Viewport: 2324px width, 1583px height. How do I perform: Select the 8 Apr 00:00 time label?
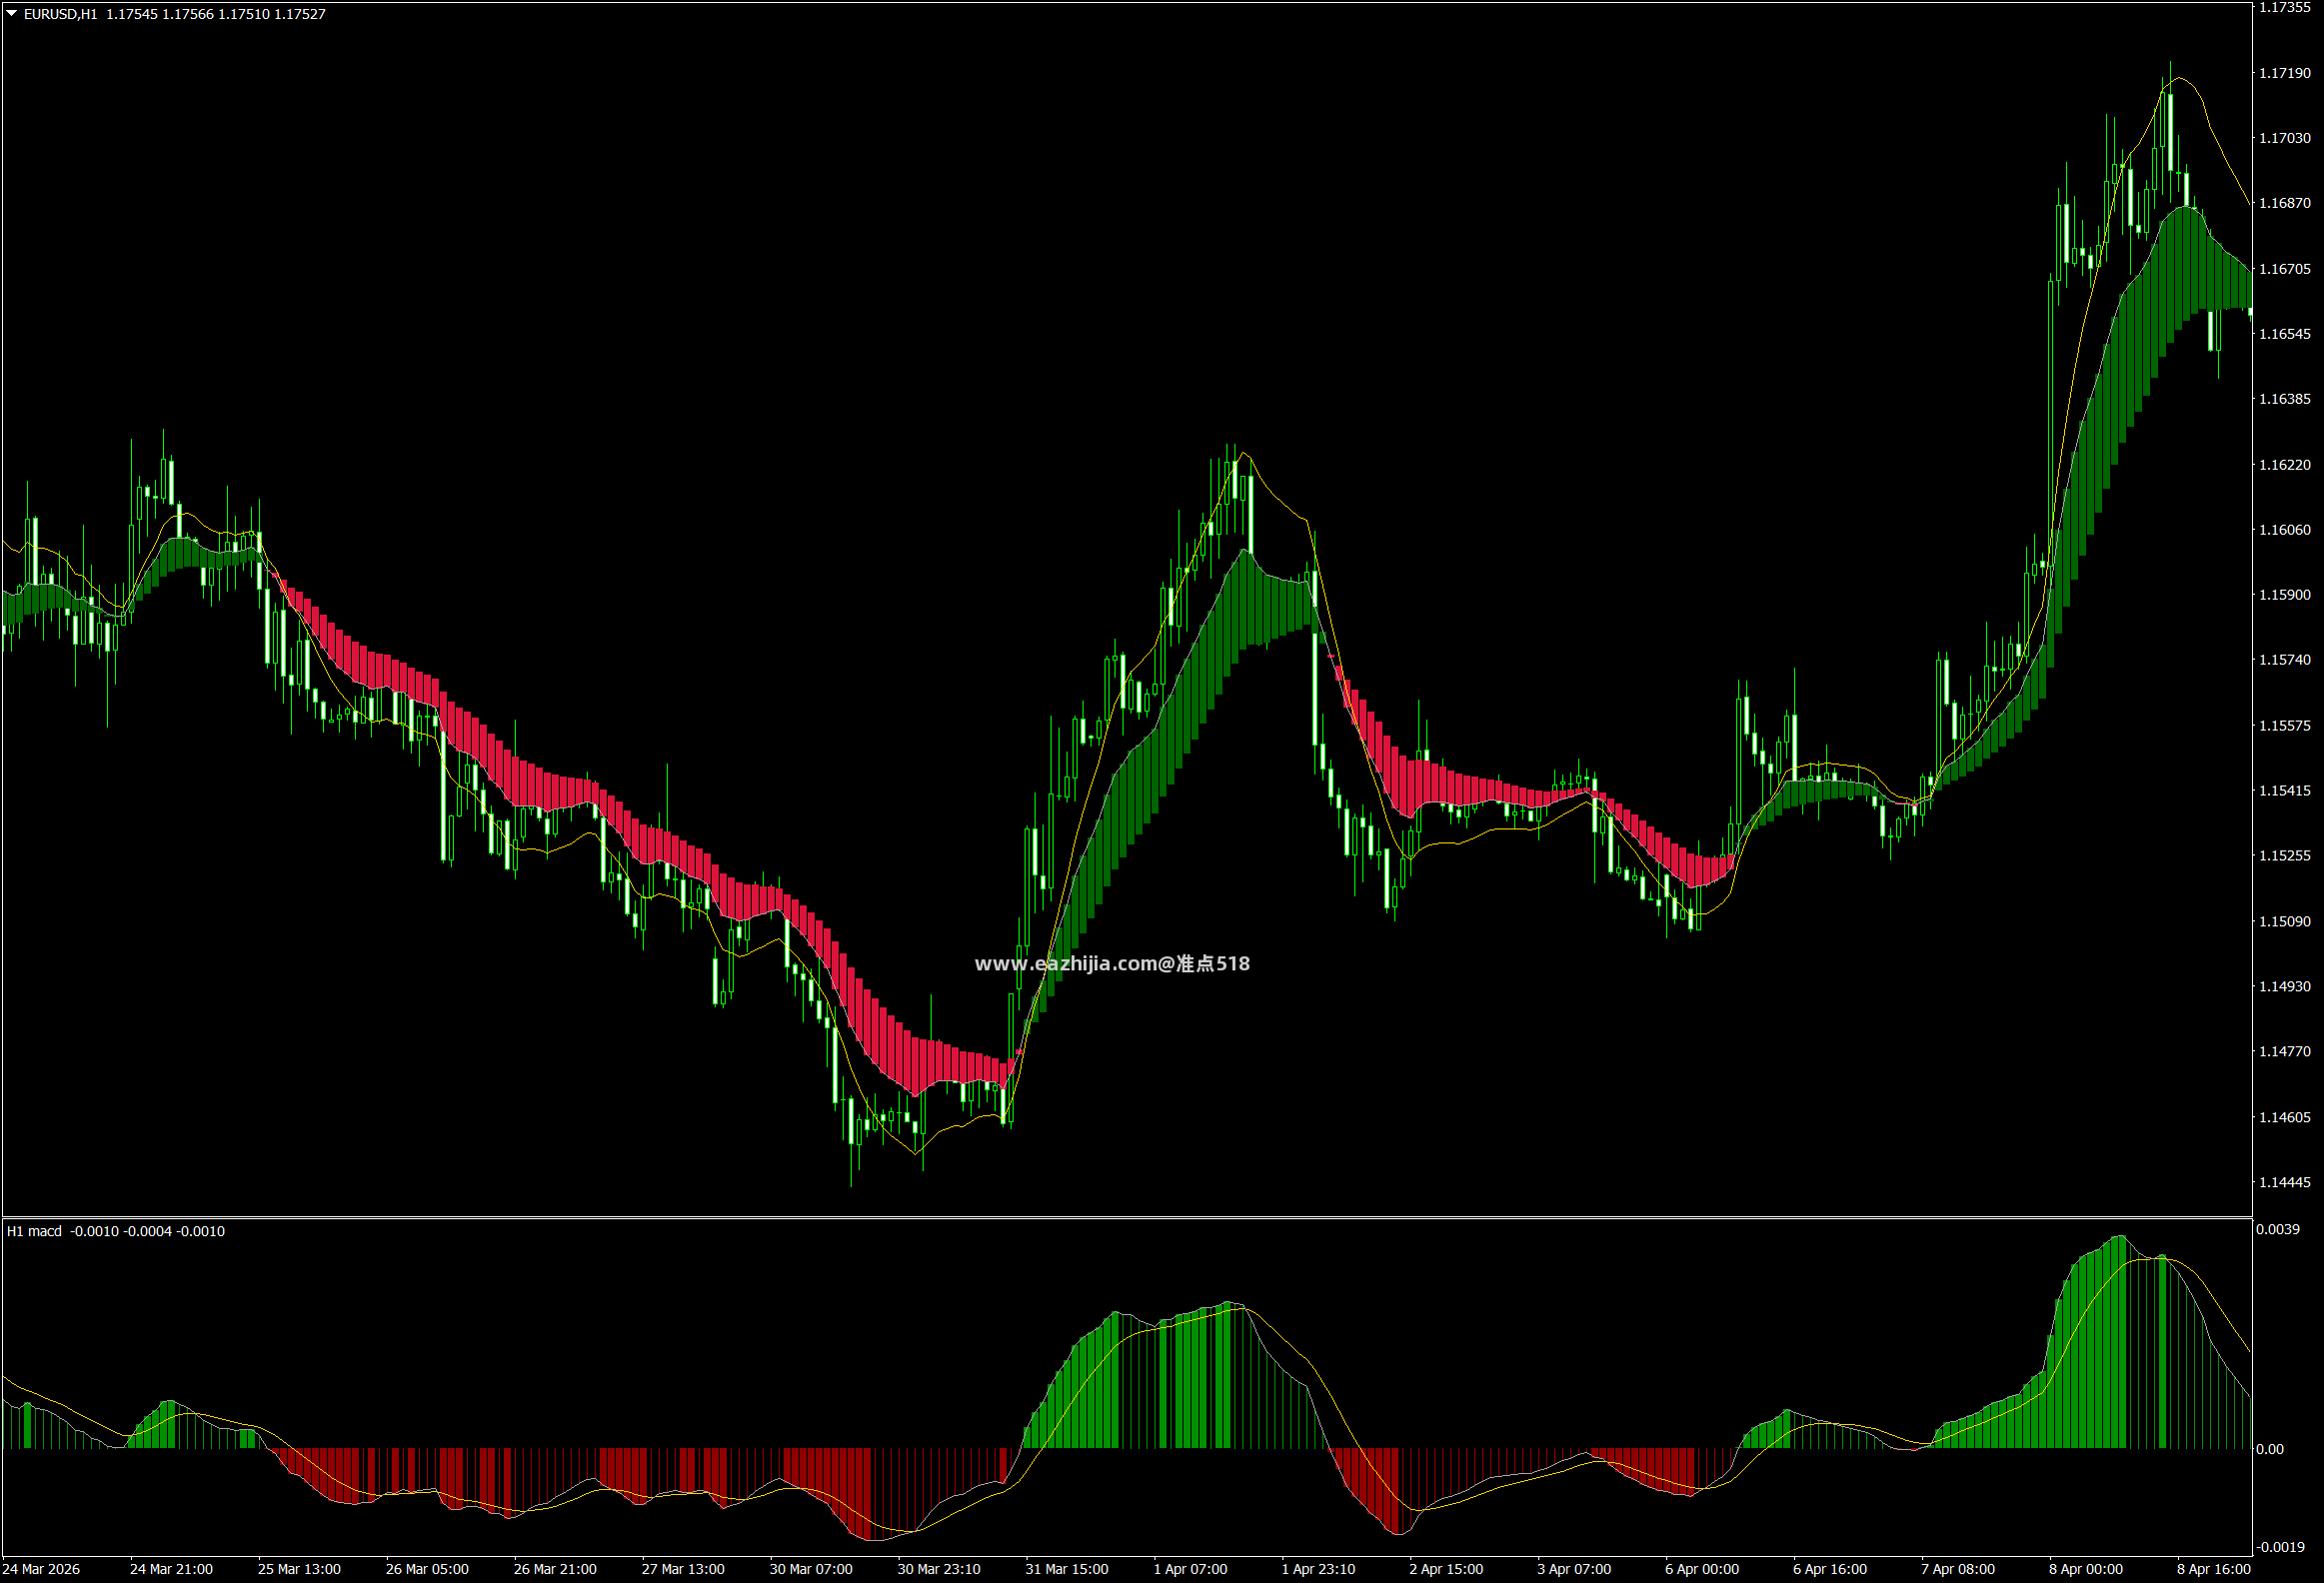pos(2087,1570)
